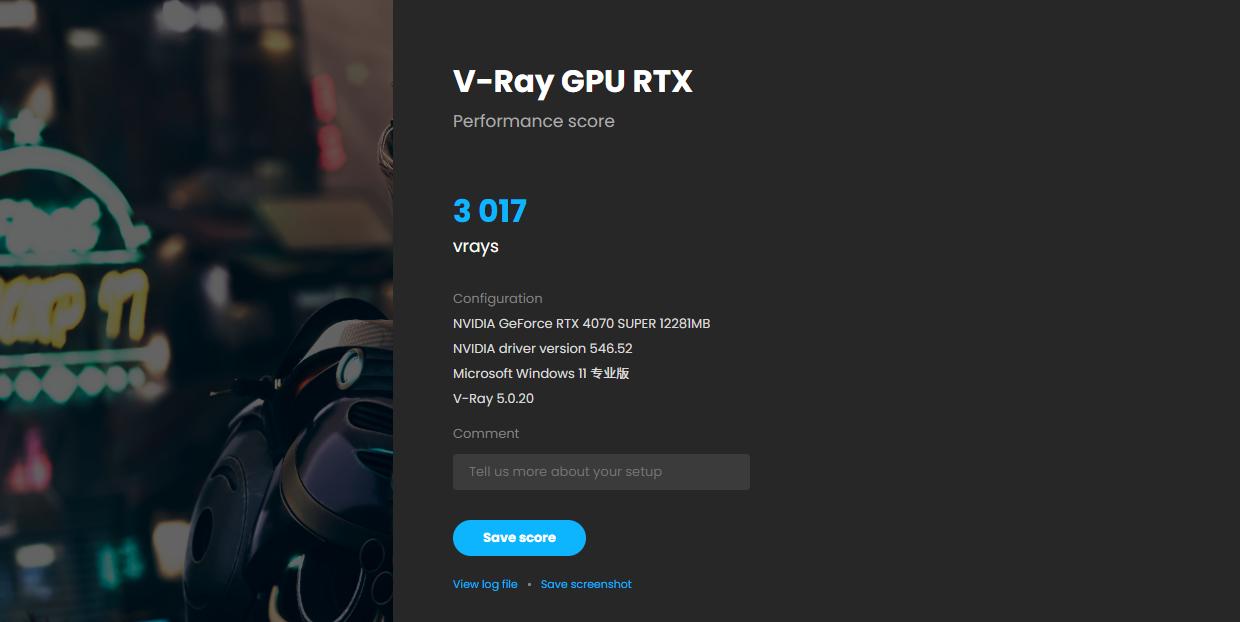Click the V-Ray GPU RTX heading
Screen dimensions: 1240x622
pos(573,81)
